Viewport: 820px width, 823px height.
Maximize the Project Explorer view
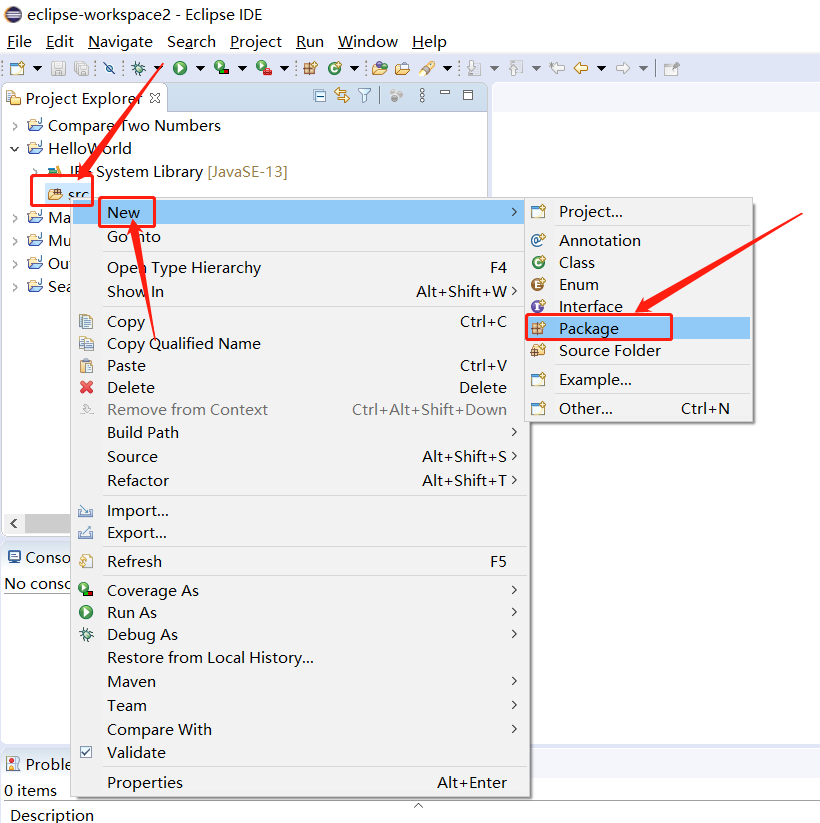468,95
